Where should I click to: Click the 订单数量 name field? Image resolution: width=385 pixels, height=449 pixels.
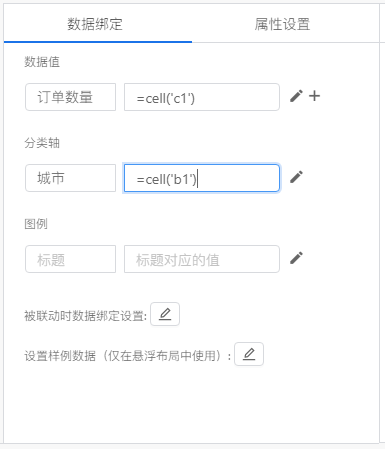70,97
